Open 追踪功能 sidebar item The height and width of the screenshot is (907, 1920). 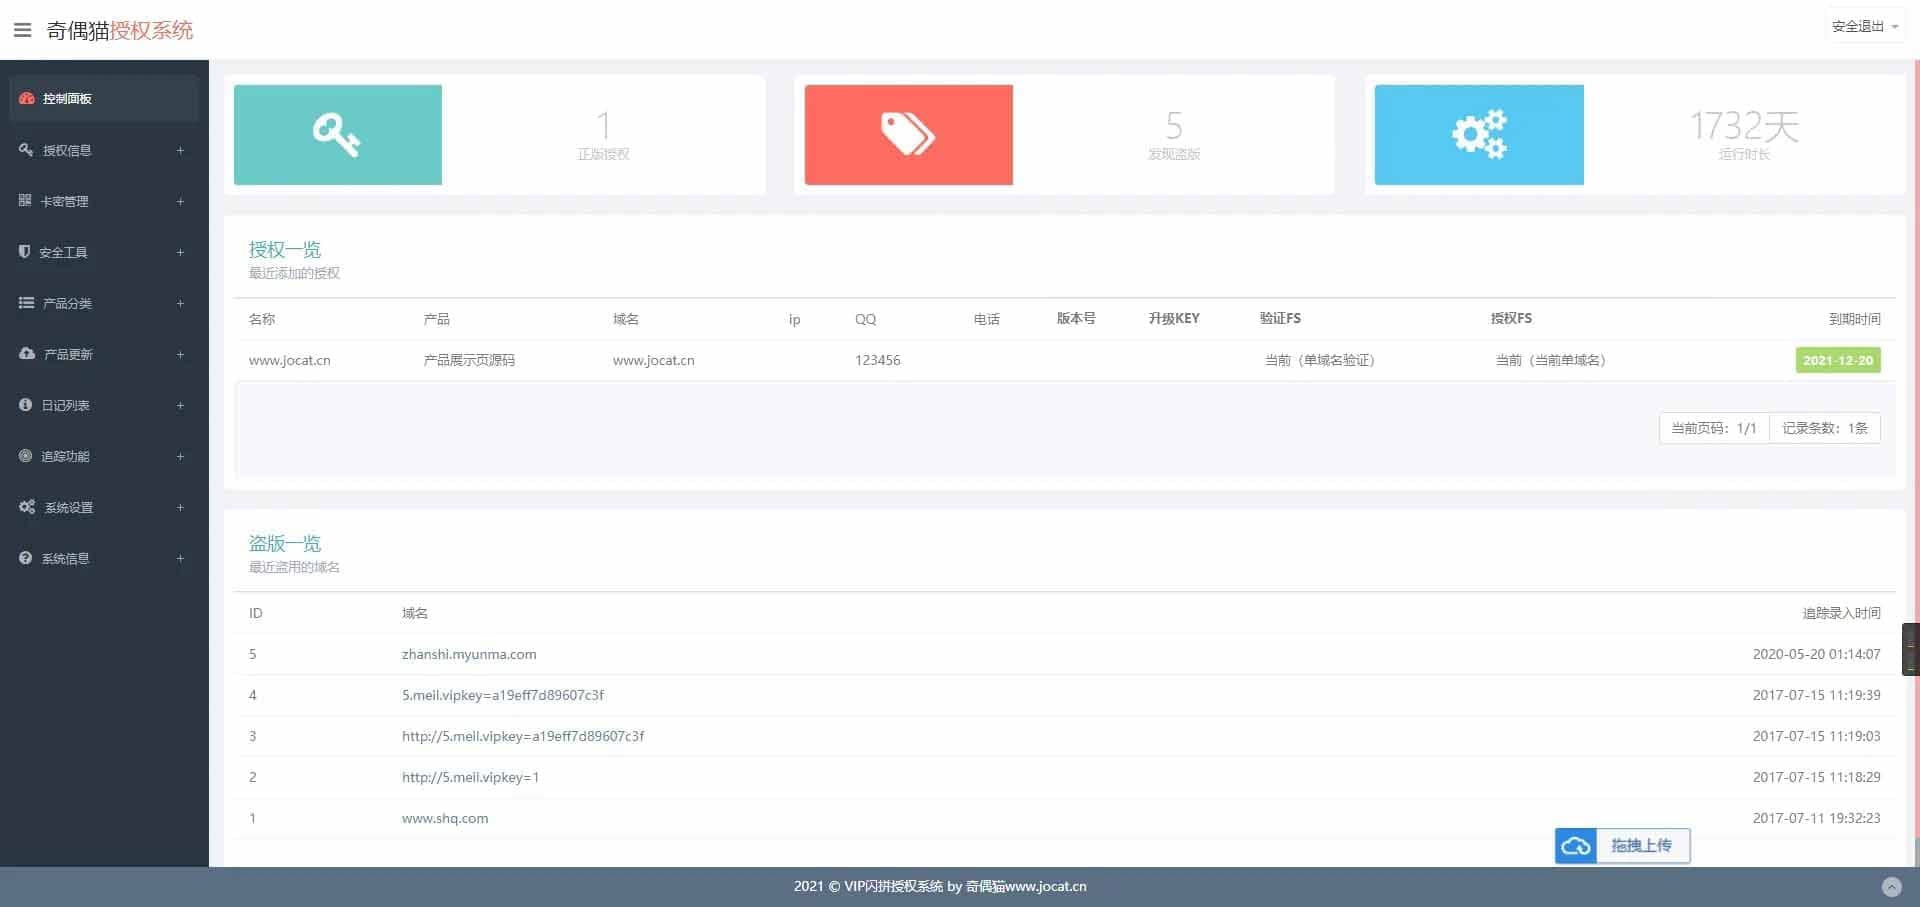(x=65, y=456)
